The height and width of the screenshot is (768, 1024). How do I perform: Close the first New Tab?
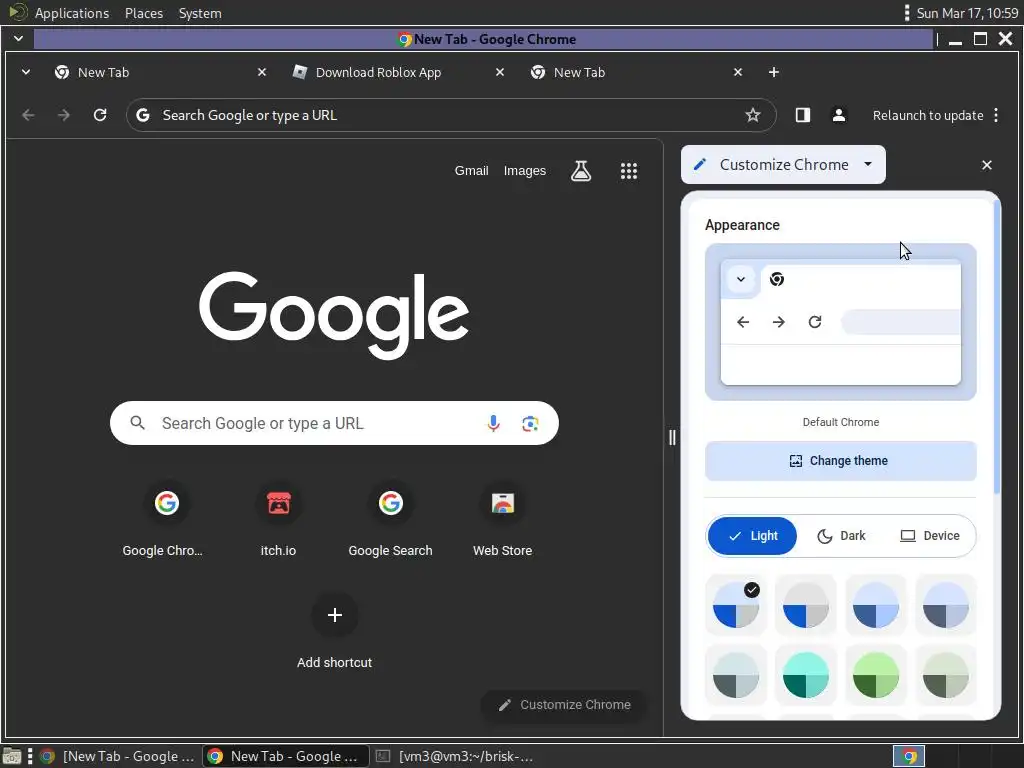coord(262,72)
